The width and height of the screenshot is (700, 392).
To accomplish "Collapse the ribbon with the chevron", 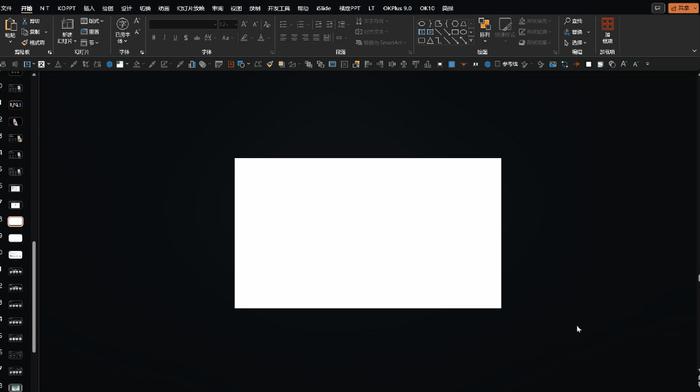I will click(x=694, y=51).
